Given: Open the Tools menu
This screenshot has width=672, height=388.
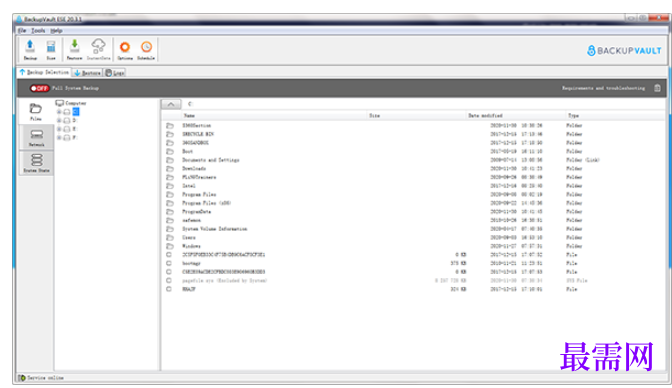Looking at the screenshot, I should (x=38, y=30).
